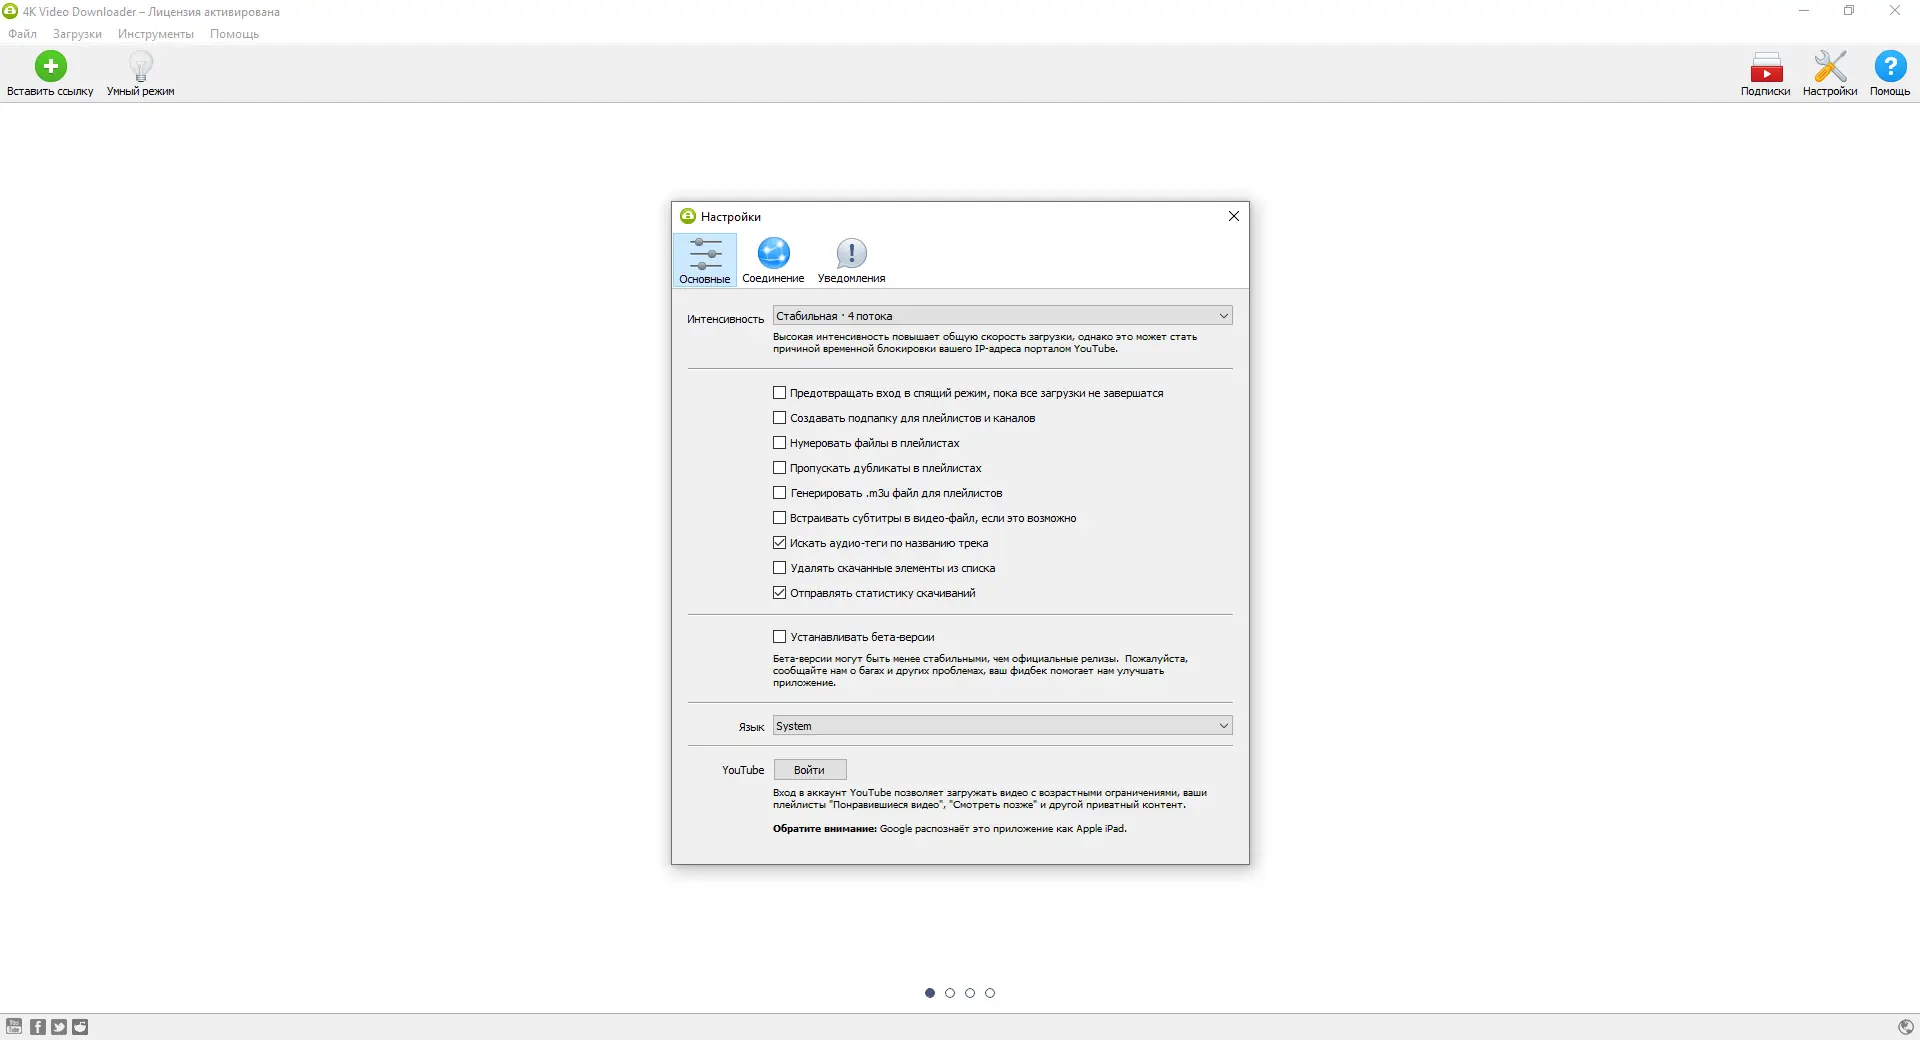Switch to the Соединение settings tab
The image size is (1920, 1040).
click(773, 260)
